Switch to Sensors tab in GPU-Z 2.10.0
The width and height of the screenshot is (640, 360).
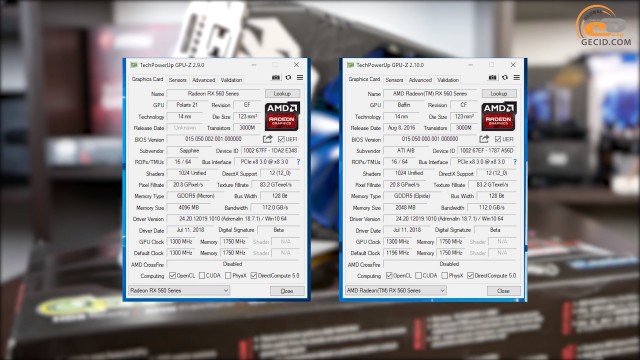pos(394,80)
